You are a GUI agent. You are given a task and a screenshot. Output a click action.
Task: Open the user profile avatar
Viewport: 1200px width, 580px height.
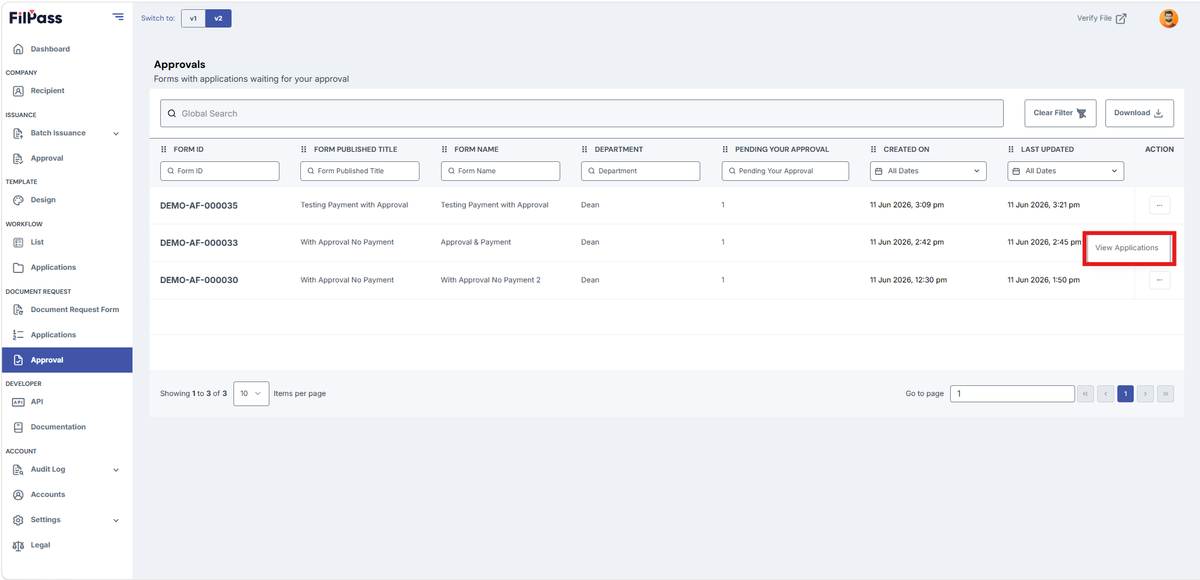pyautogui.click(x=1168, y=18)
